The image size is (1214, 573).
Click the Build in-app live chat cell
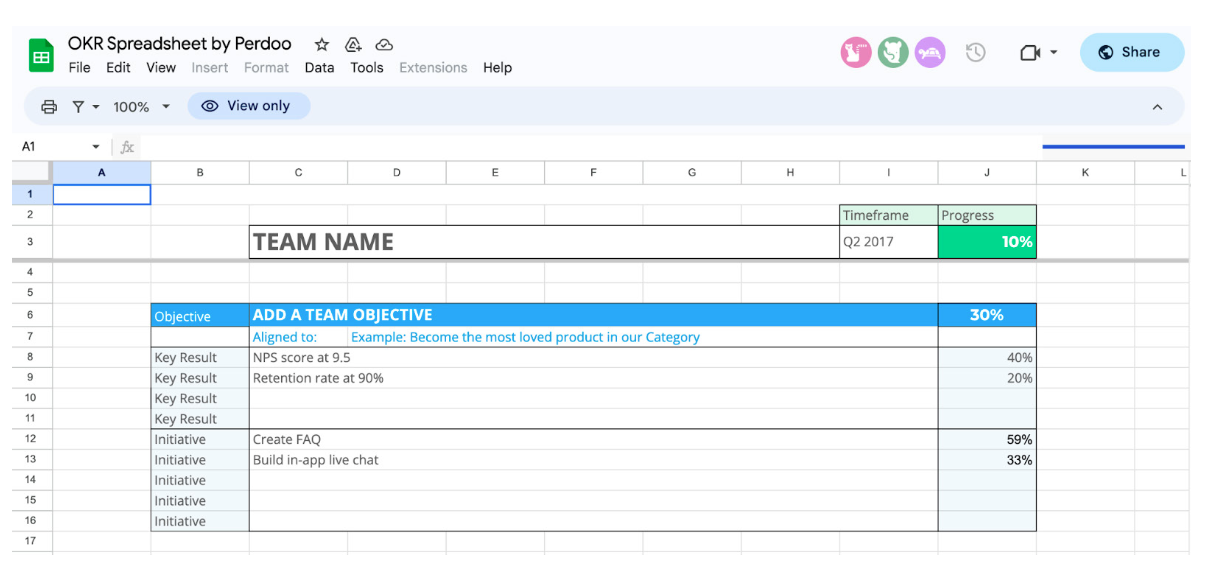pyautogui.click(x=593, y=460)
